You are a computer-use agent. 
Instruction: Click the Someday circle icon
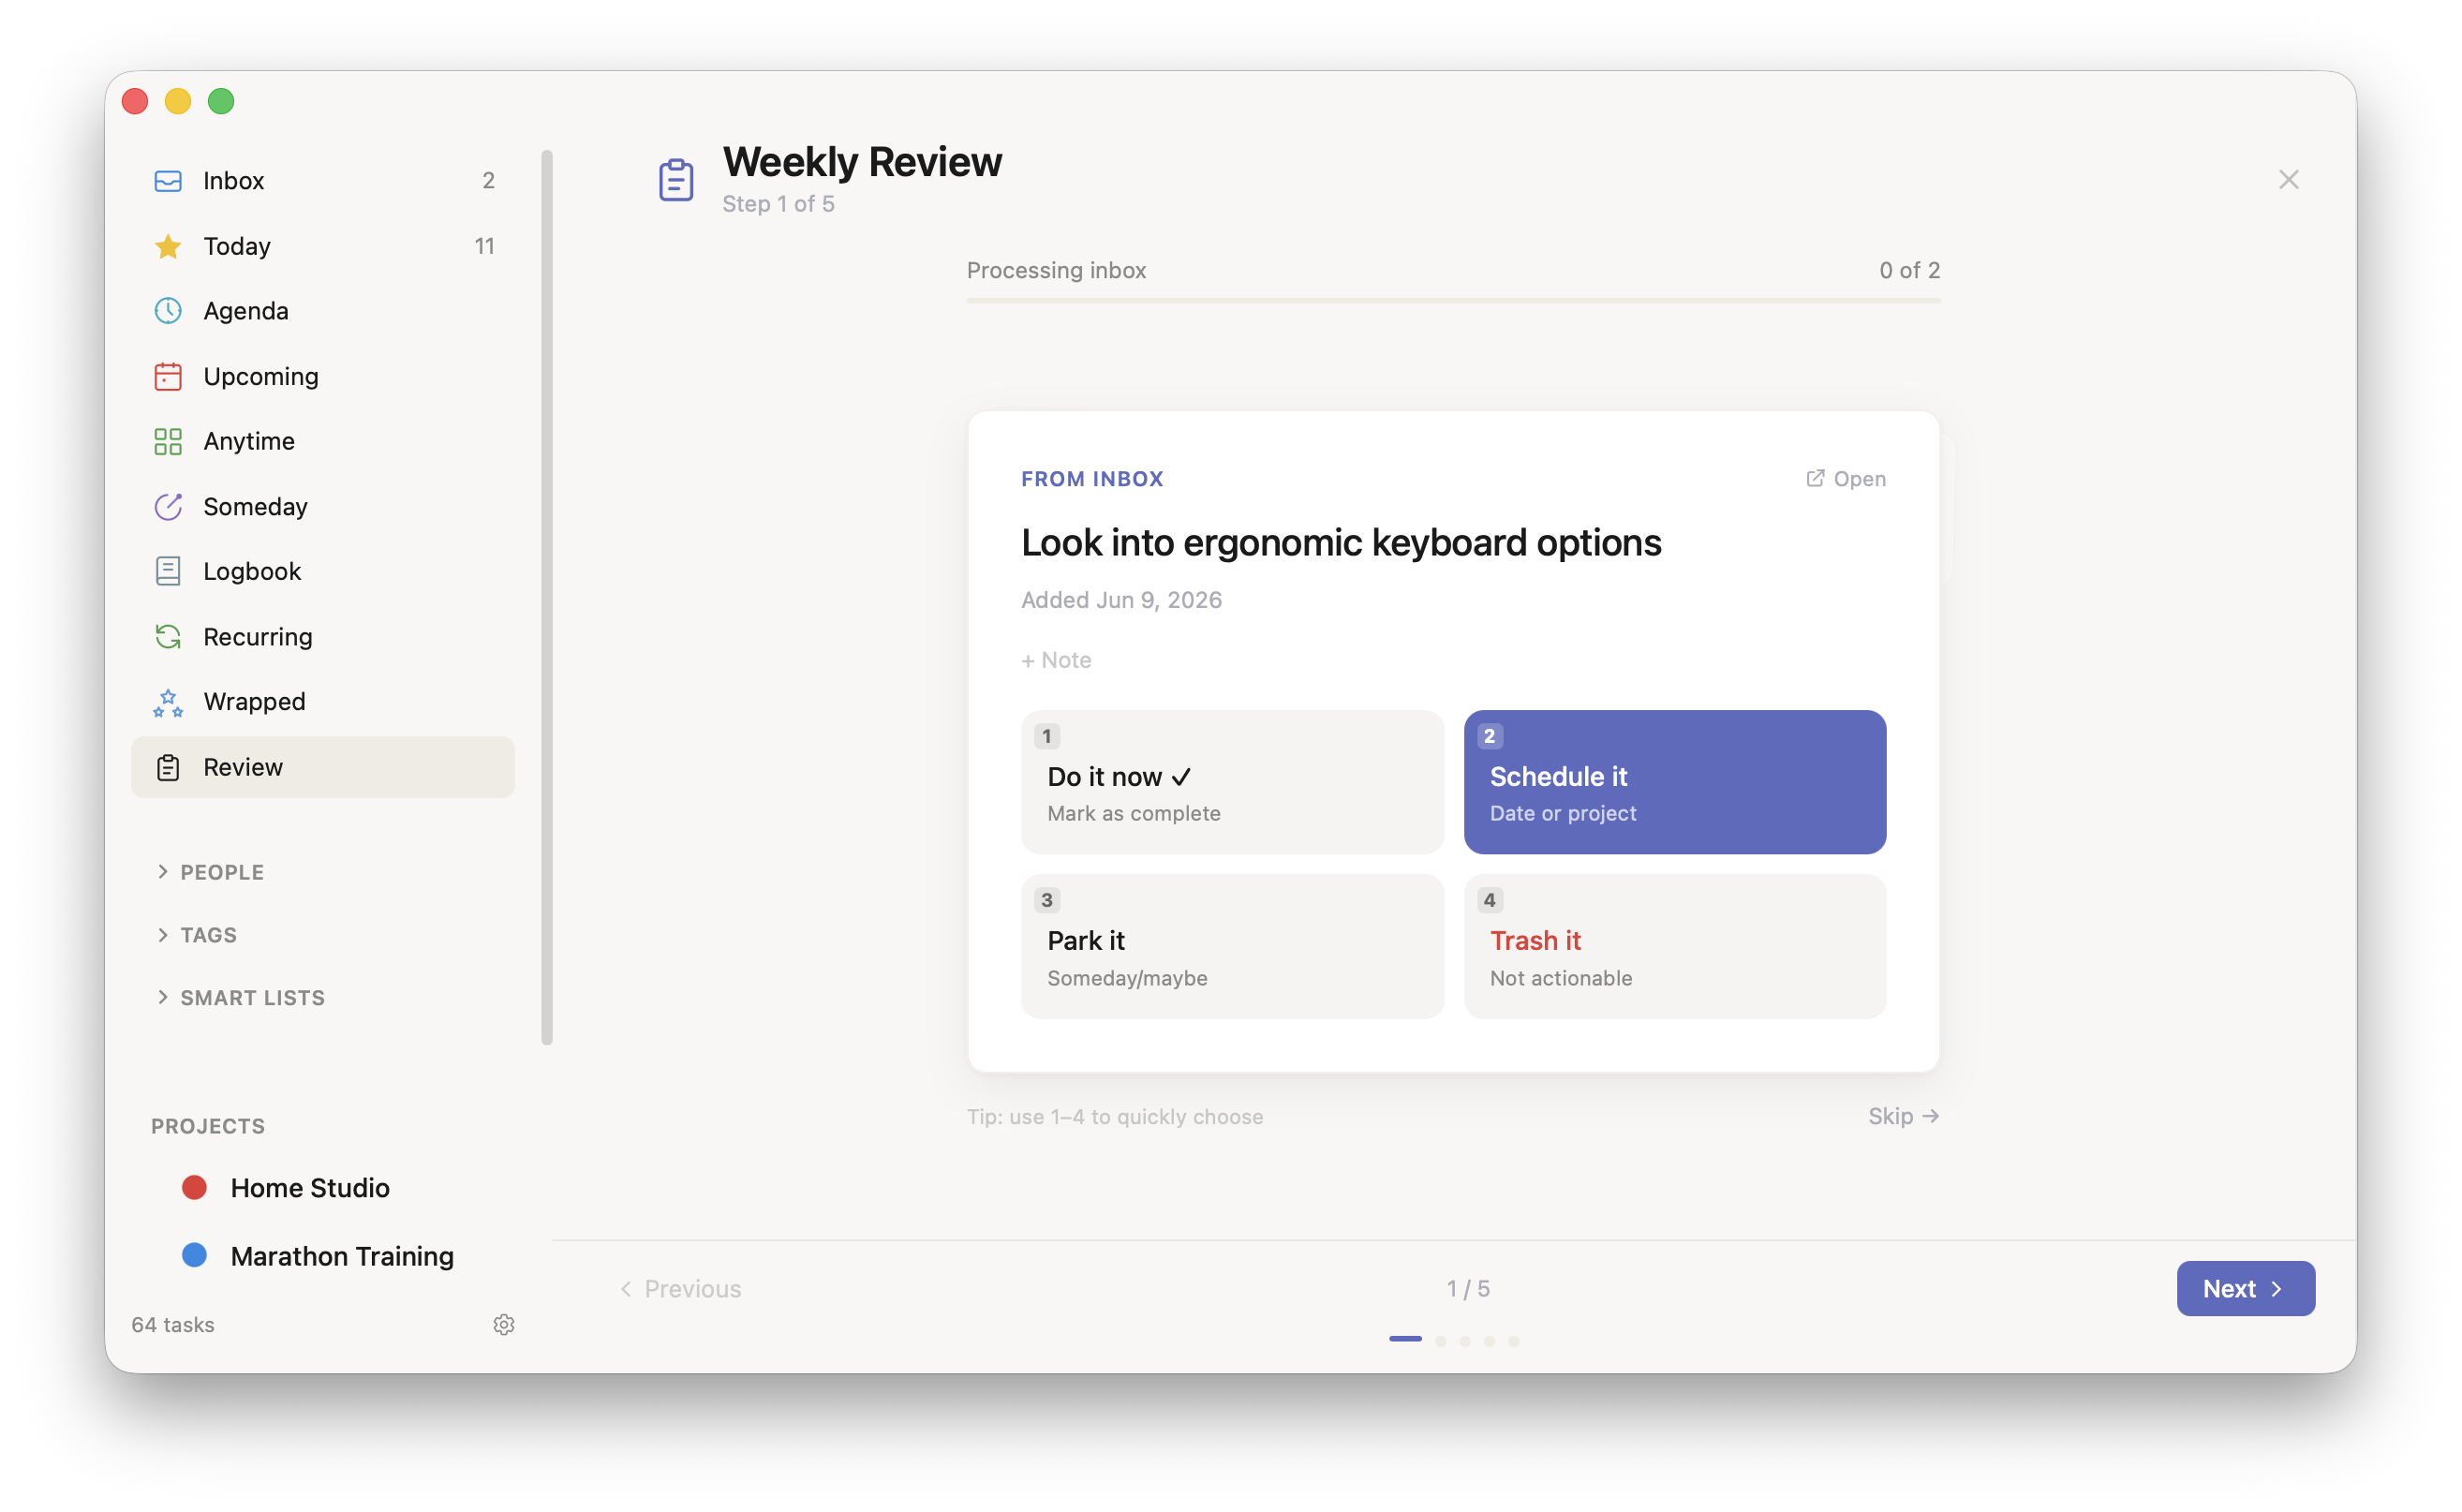pos(168,506)
